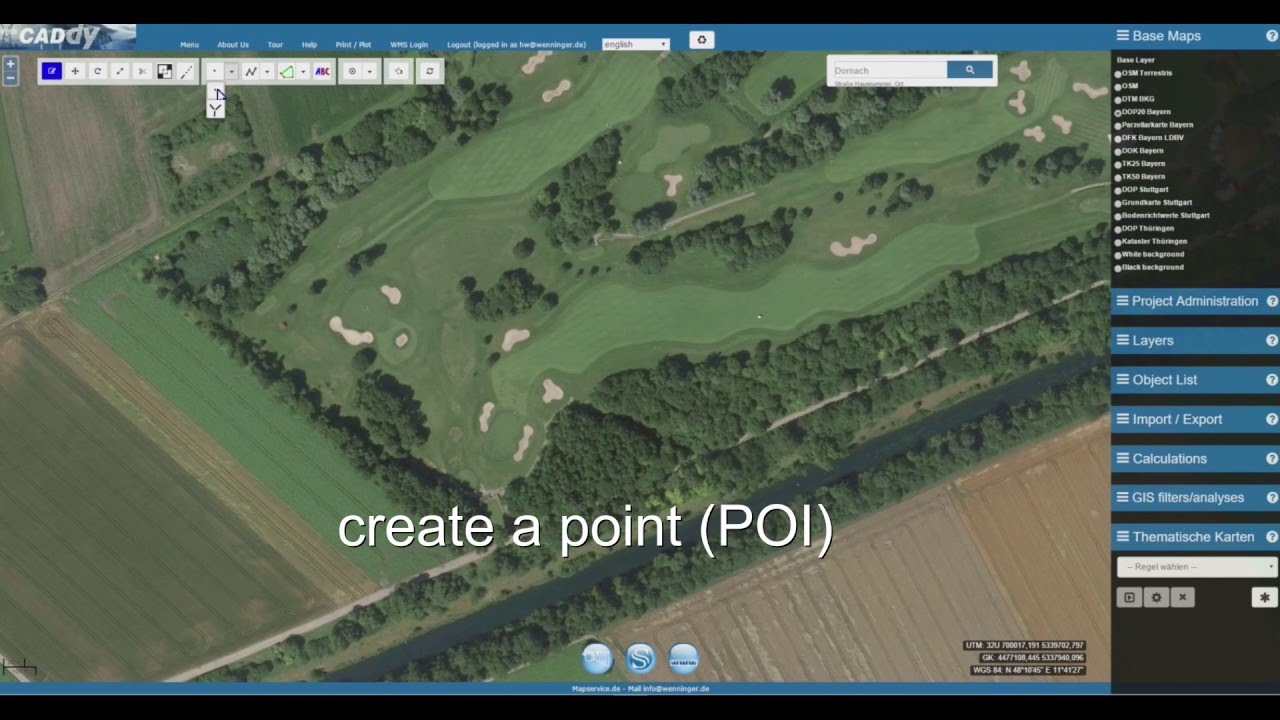Pick the scale arrow tool

click(x=120, y=71)
